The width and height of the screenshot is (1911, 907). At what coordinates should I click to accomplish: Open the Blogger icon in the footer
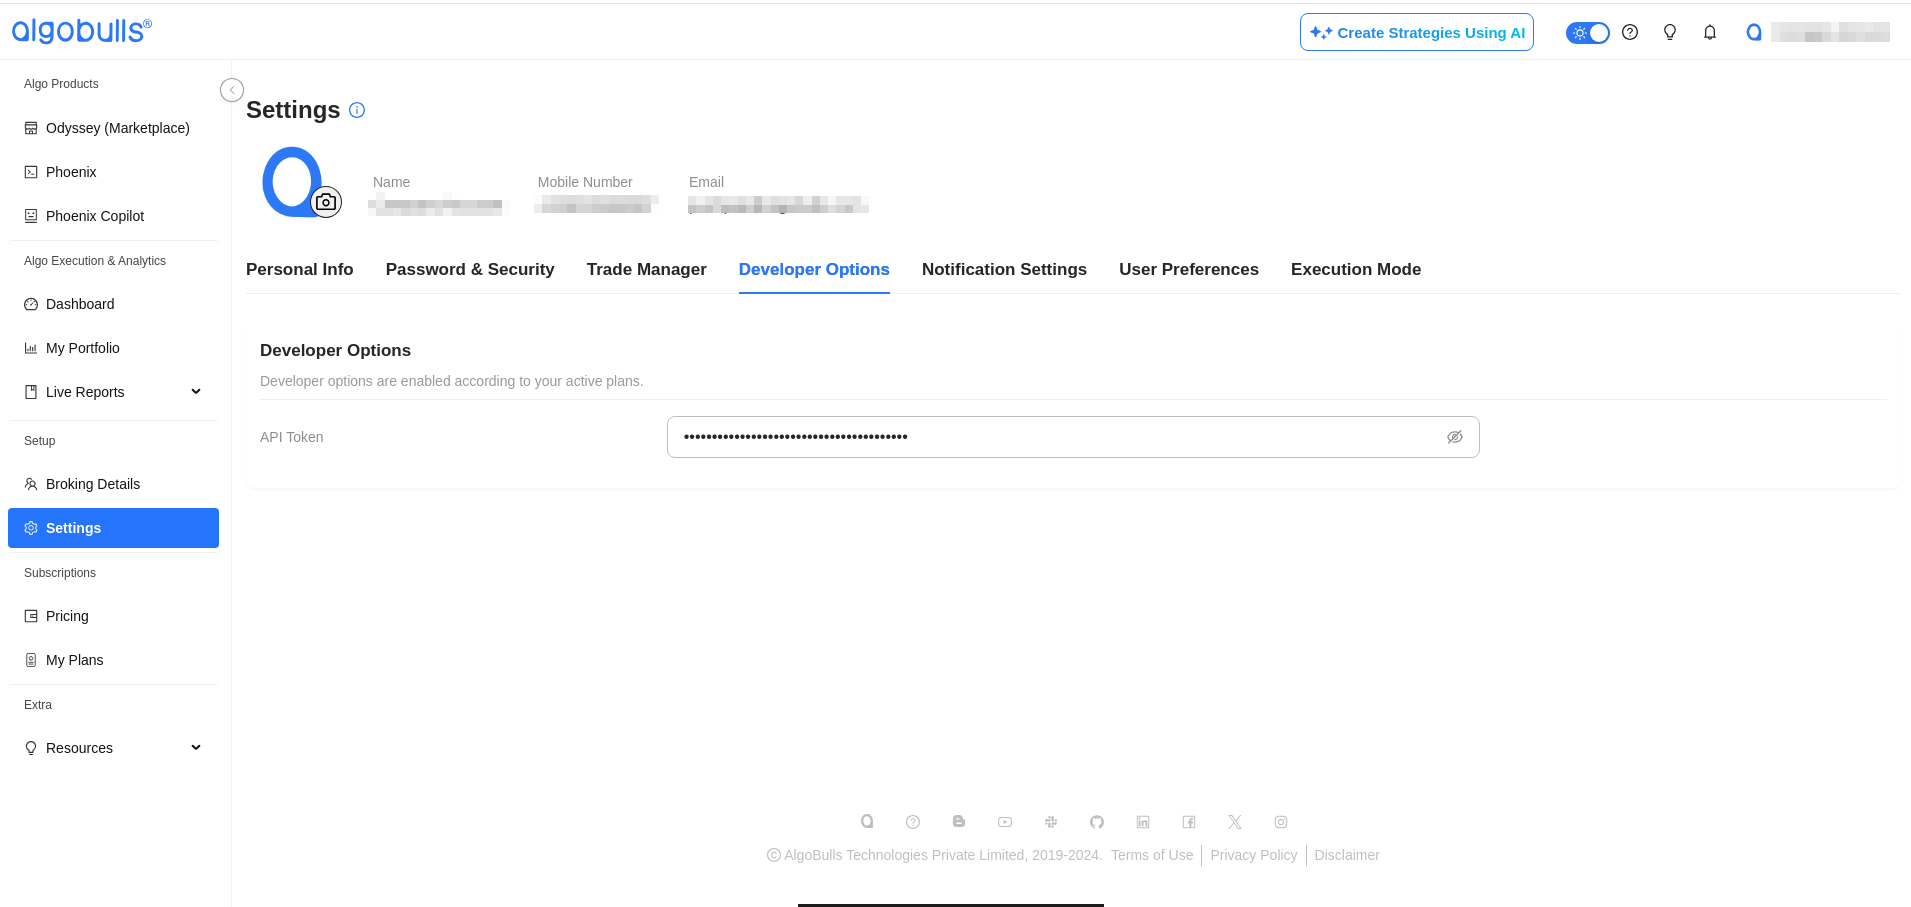(959, 822)
